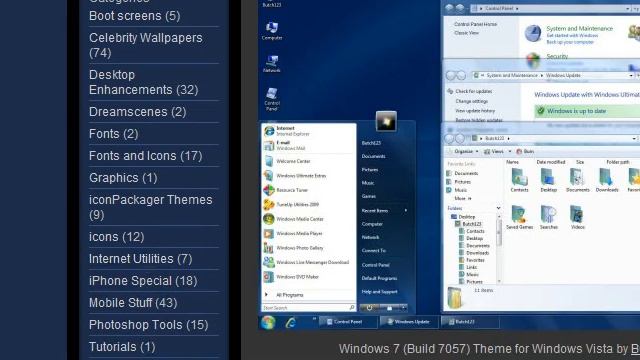Expand Recent Items submenu arrow

[406, 211]
